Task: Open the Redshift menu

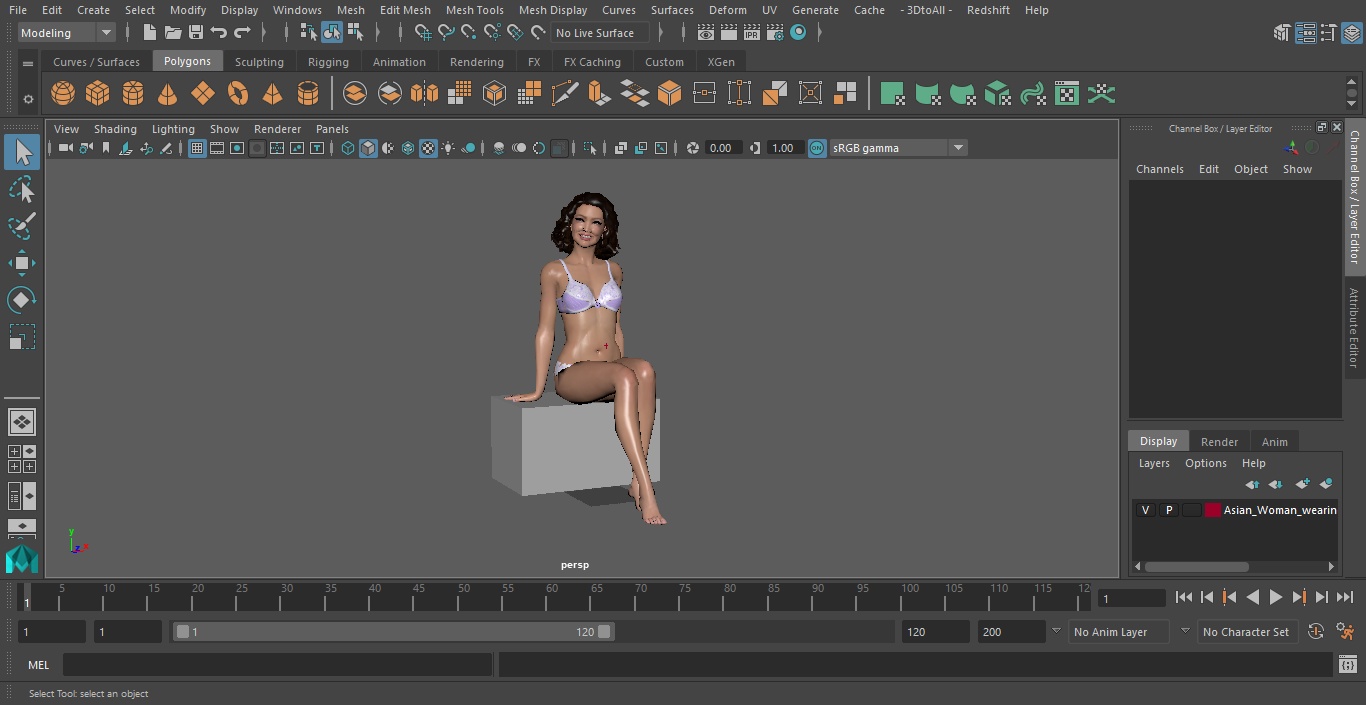Action: click(x=988, y=10)
